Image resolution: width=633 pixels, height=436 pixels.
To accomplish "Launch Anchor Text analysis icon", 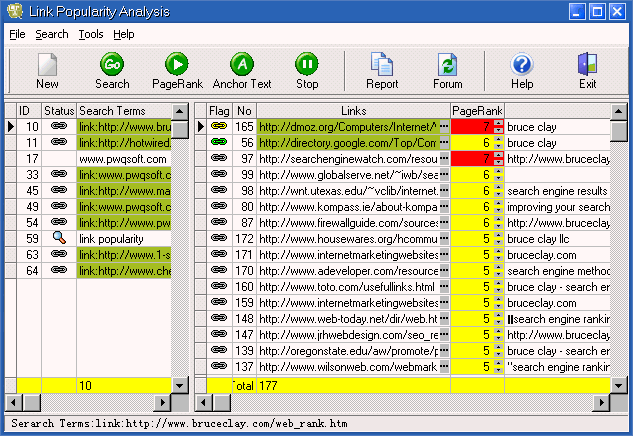I will click(x=242, y=64).
